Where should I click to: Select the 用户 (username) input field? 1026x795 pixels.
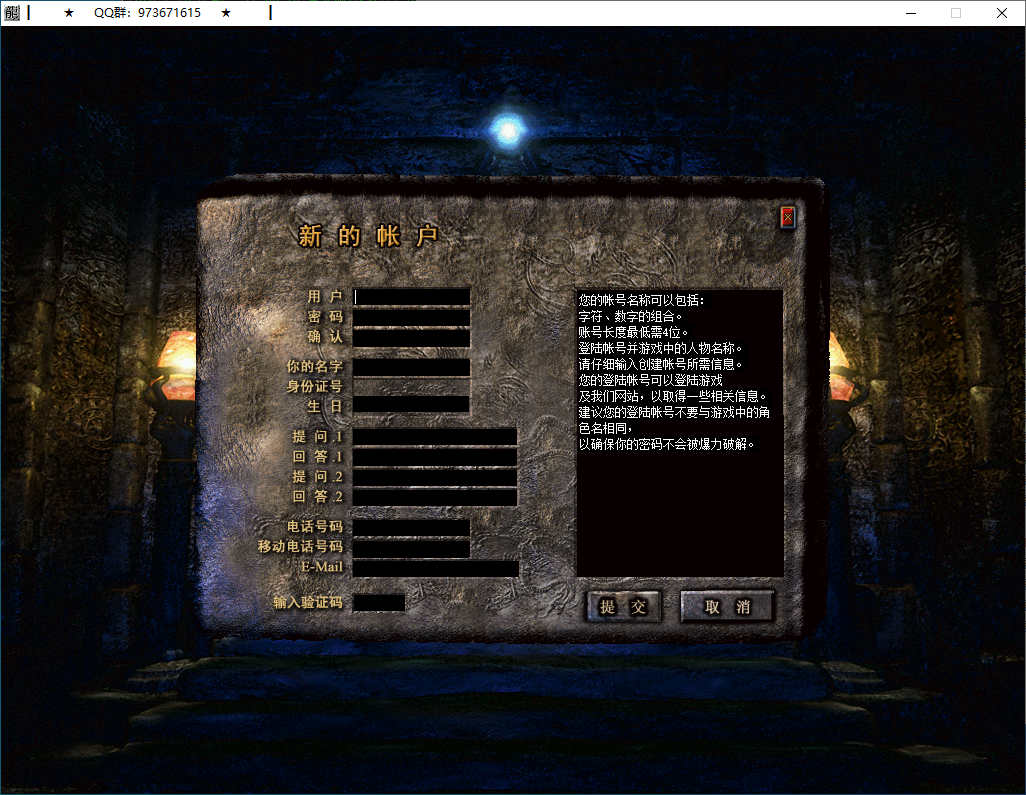click(x=412, y=297)
